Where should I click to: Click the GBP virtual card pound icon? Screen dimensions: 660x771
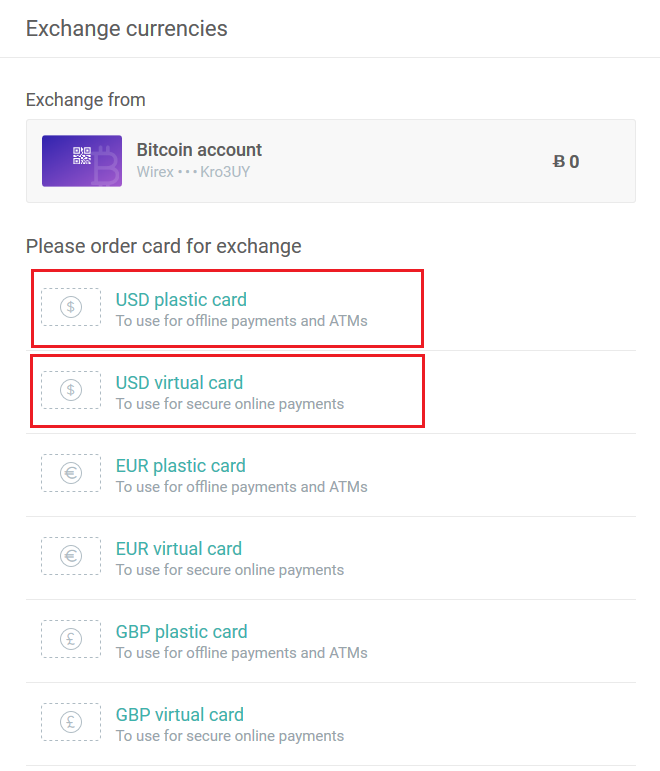click(71, 722)
